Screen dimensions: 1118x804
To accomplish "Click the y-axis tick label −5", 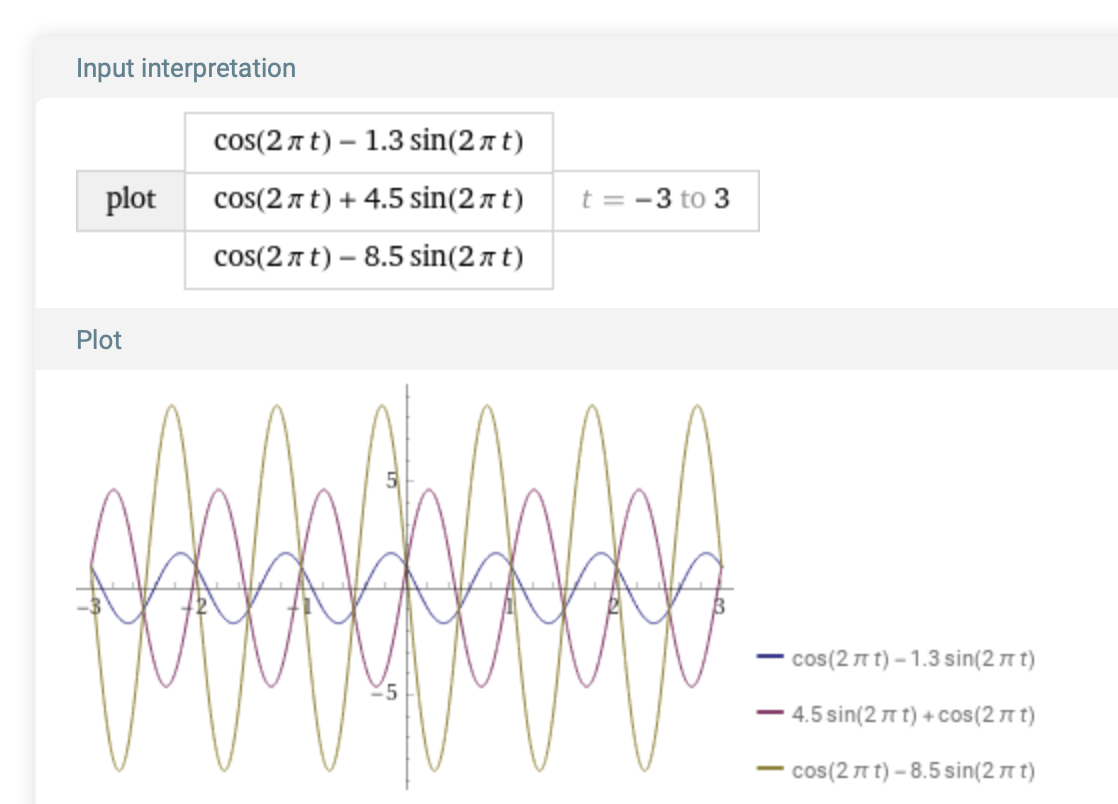I will coord(388,693).
